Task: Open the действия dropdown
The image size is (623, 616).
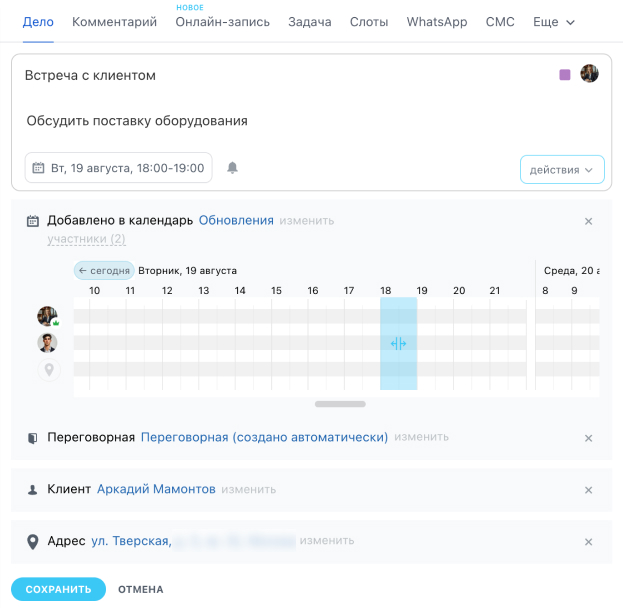Action: [x=562, y=170]
